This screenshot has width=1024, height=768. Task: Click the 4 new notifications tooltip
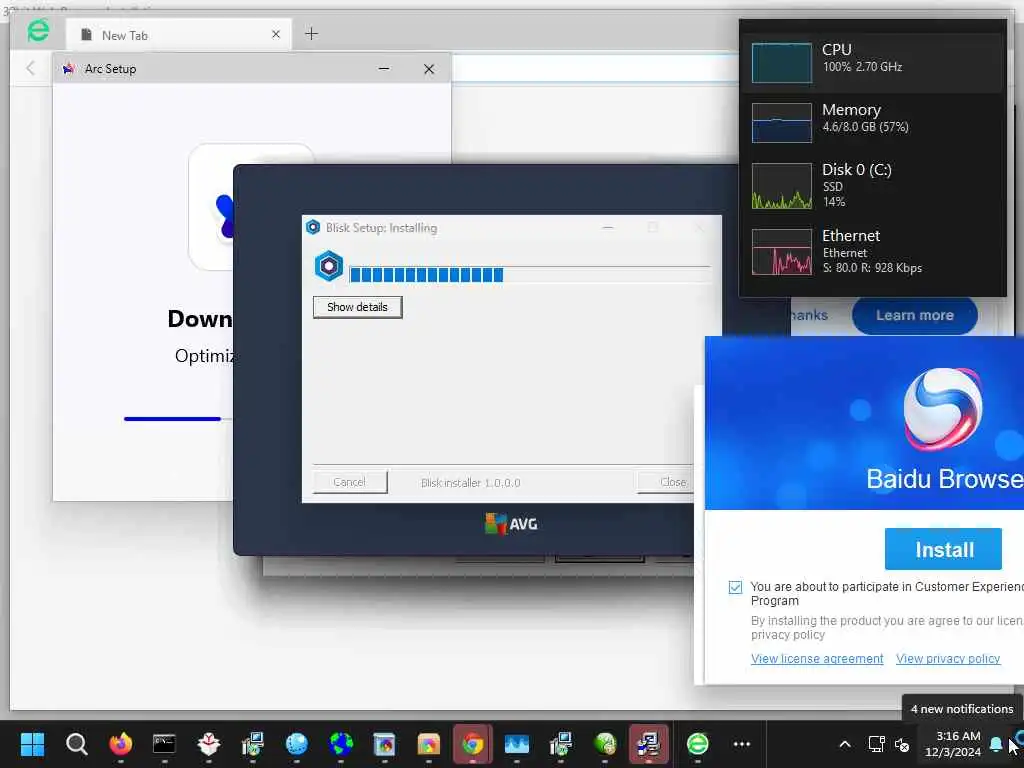tap(961, 709)
